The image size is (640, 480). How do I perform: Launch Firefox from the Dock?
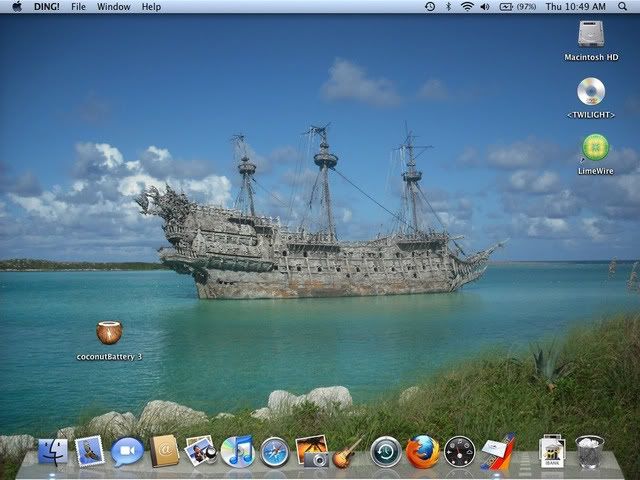[x=422, y=452]
